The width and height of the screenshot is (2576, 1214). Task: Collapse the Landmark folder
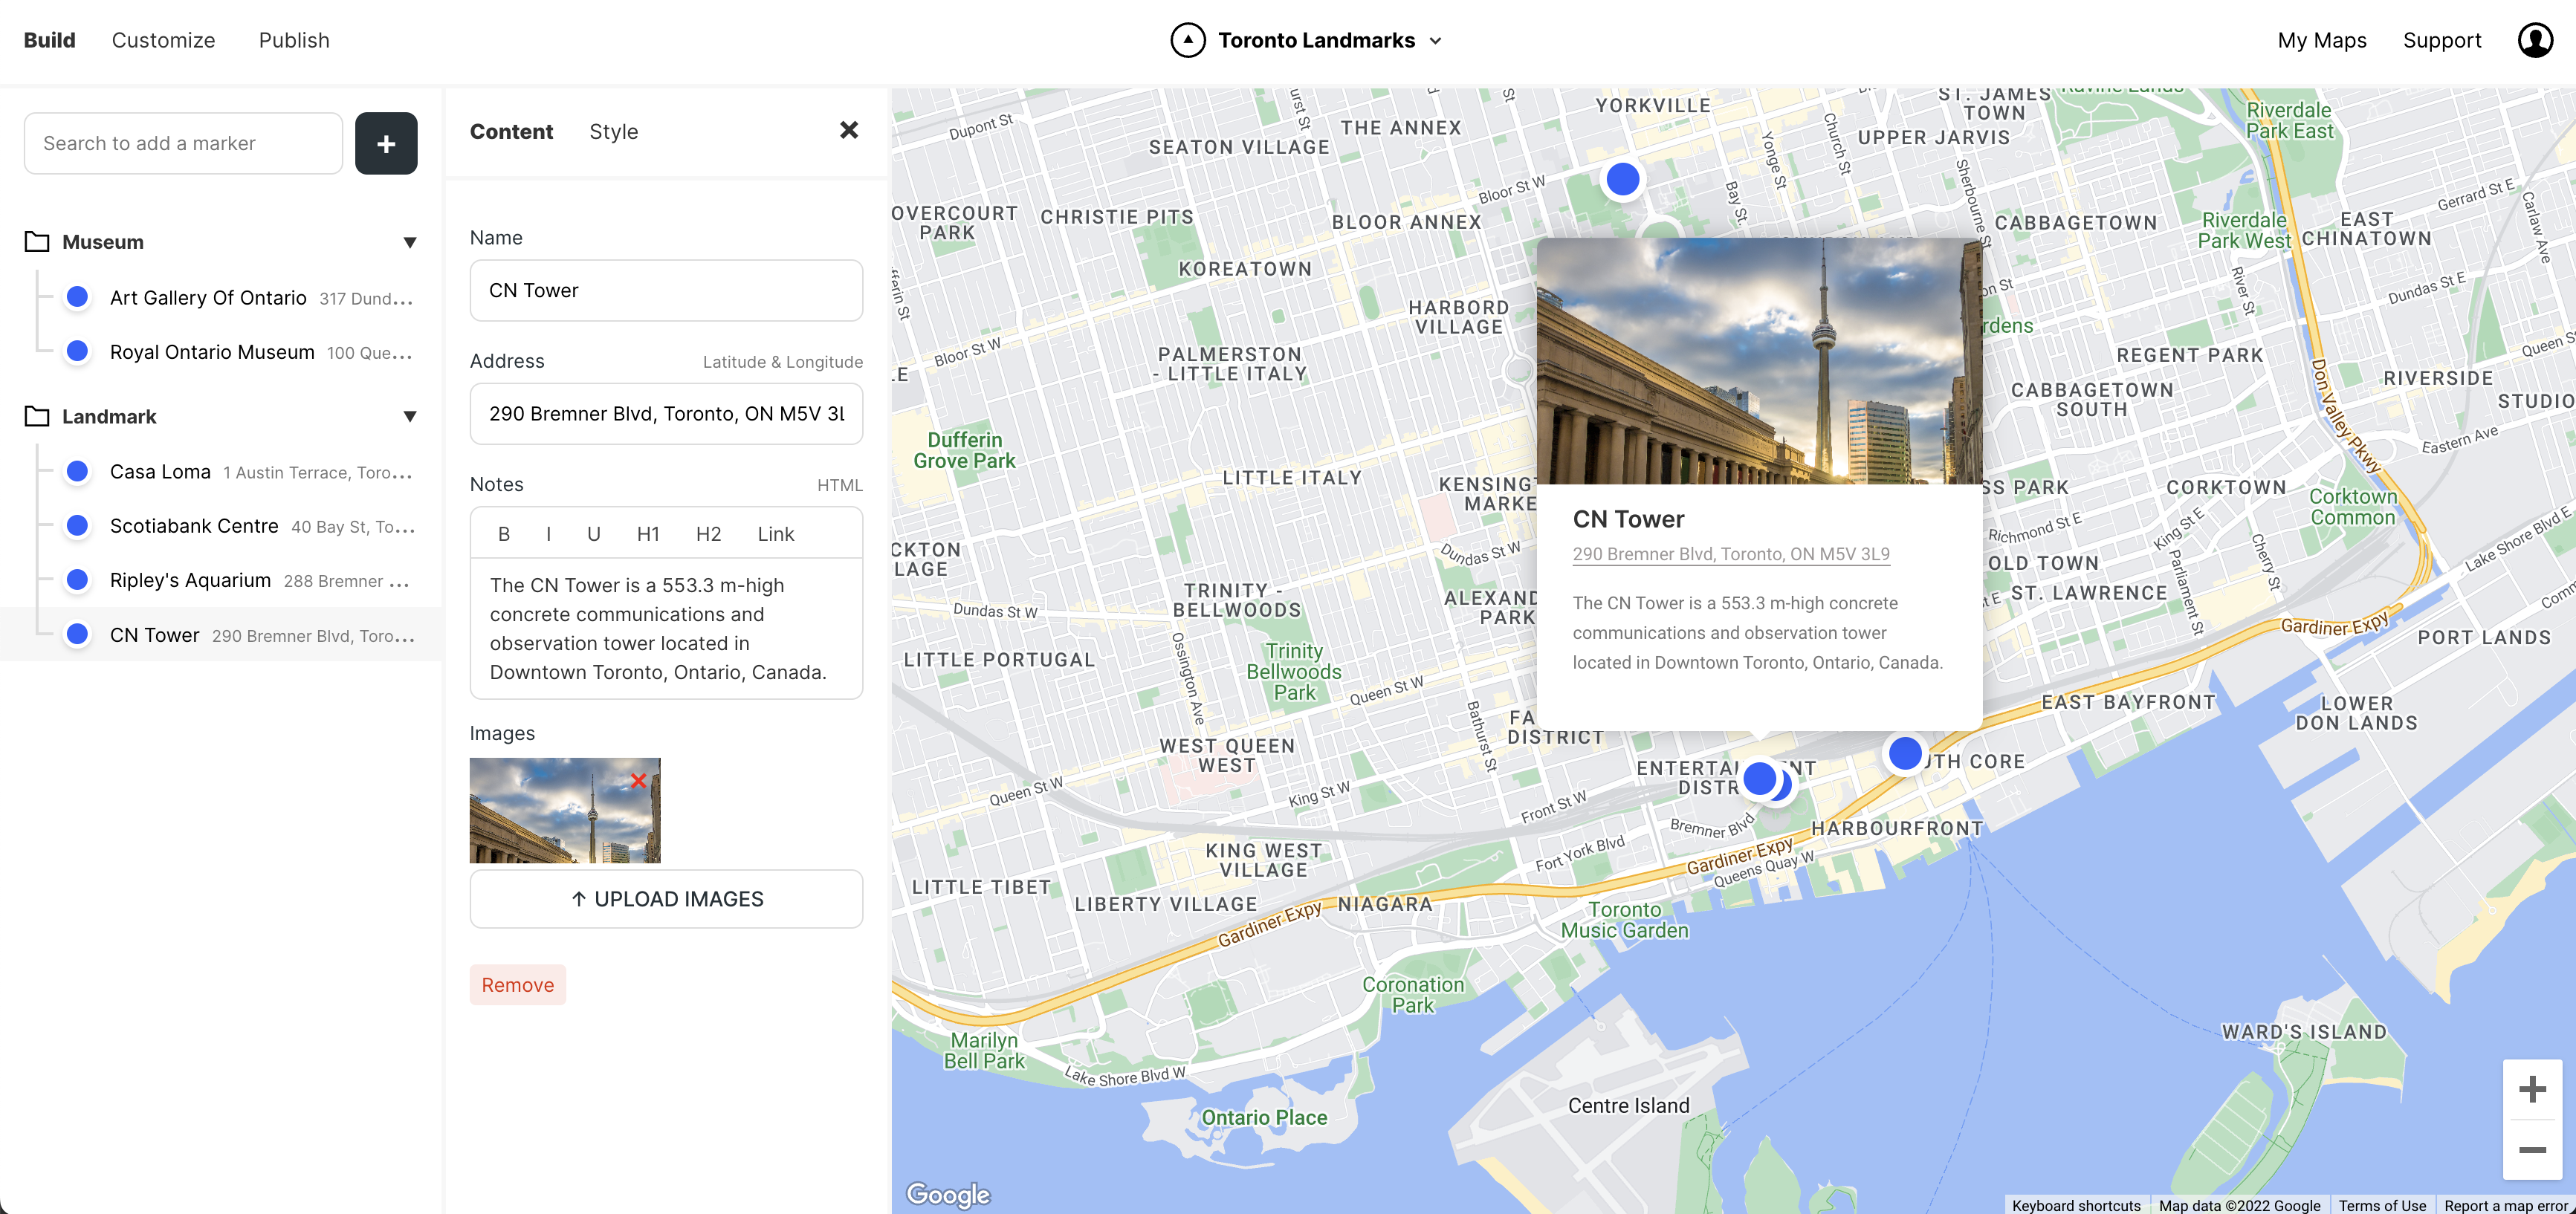point(409,416)
